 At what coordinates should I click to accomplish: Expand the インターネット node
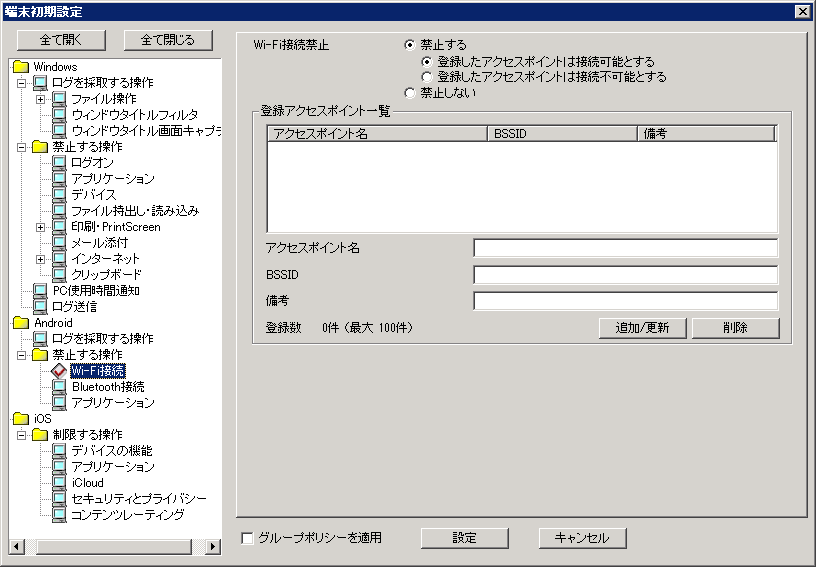(x=40, y=259)
